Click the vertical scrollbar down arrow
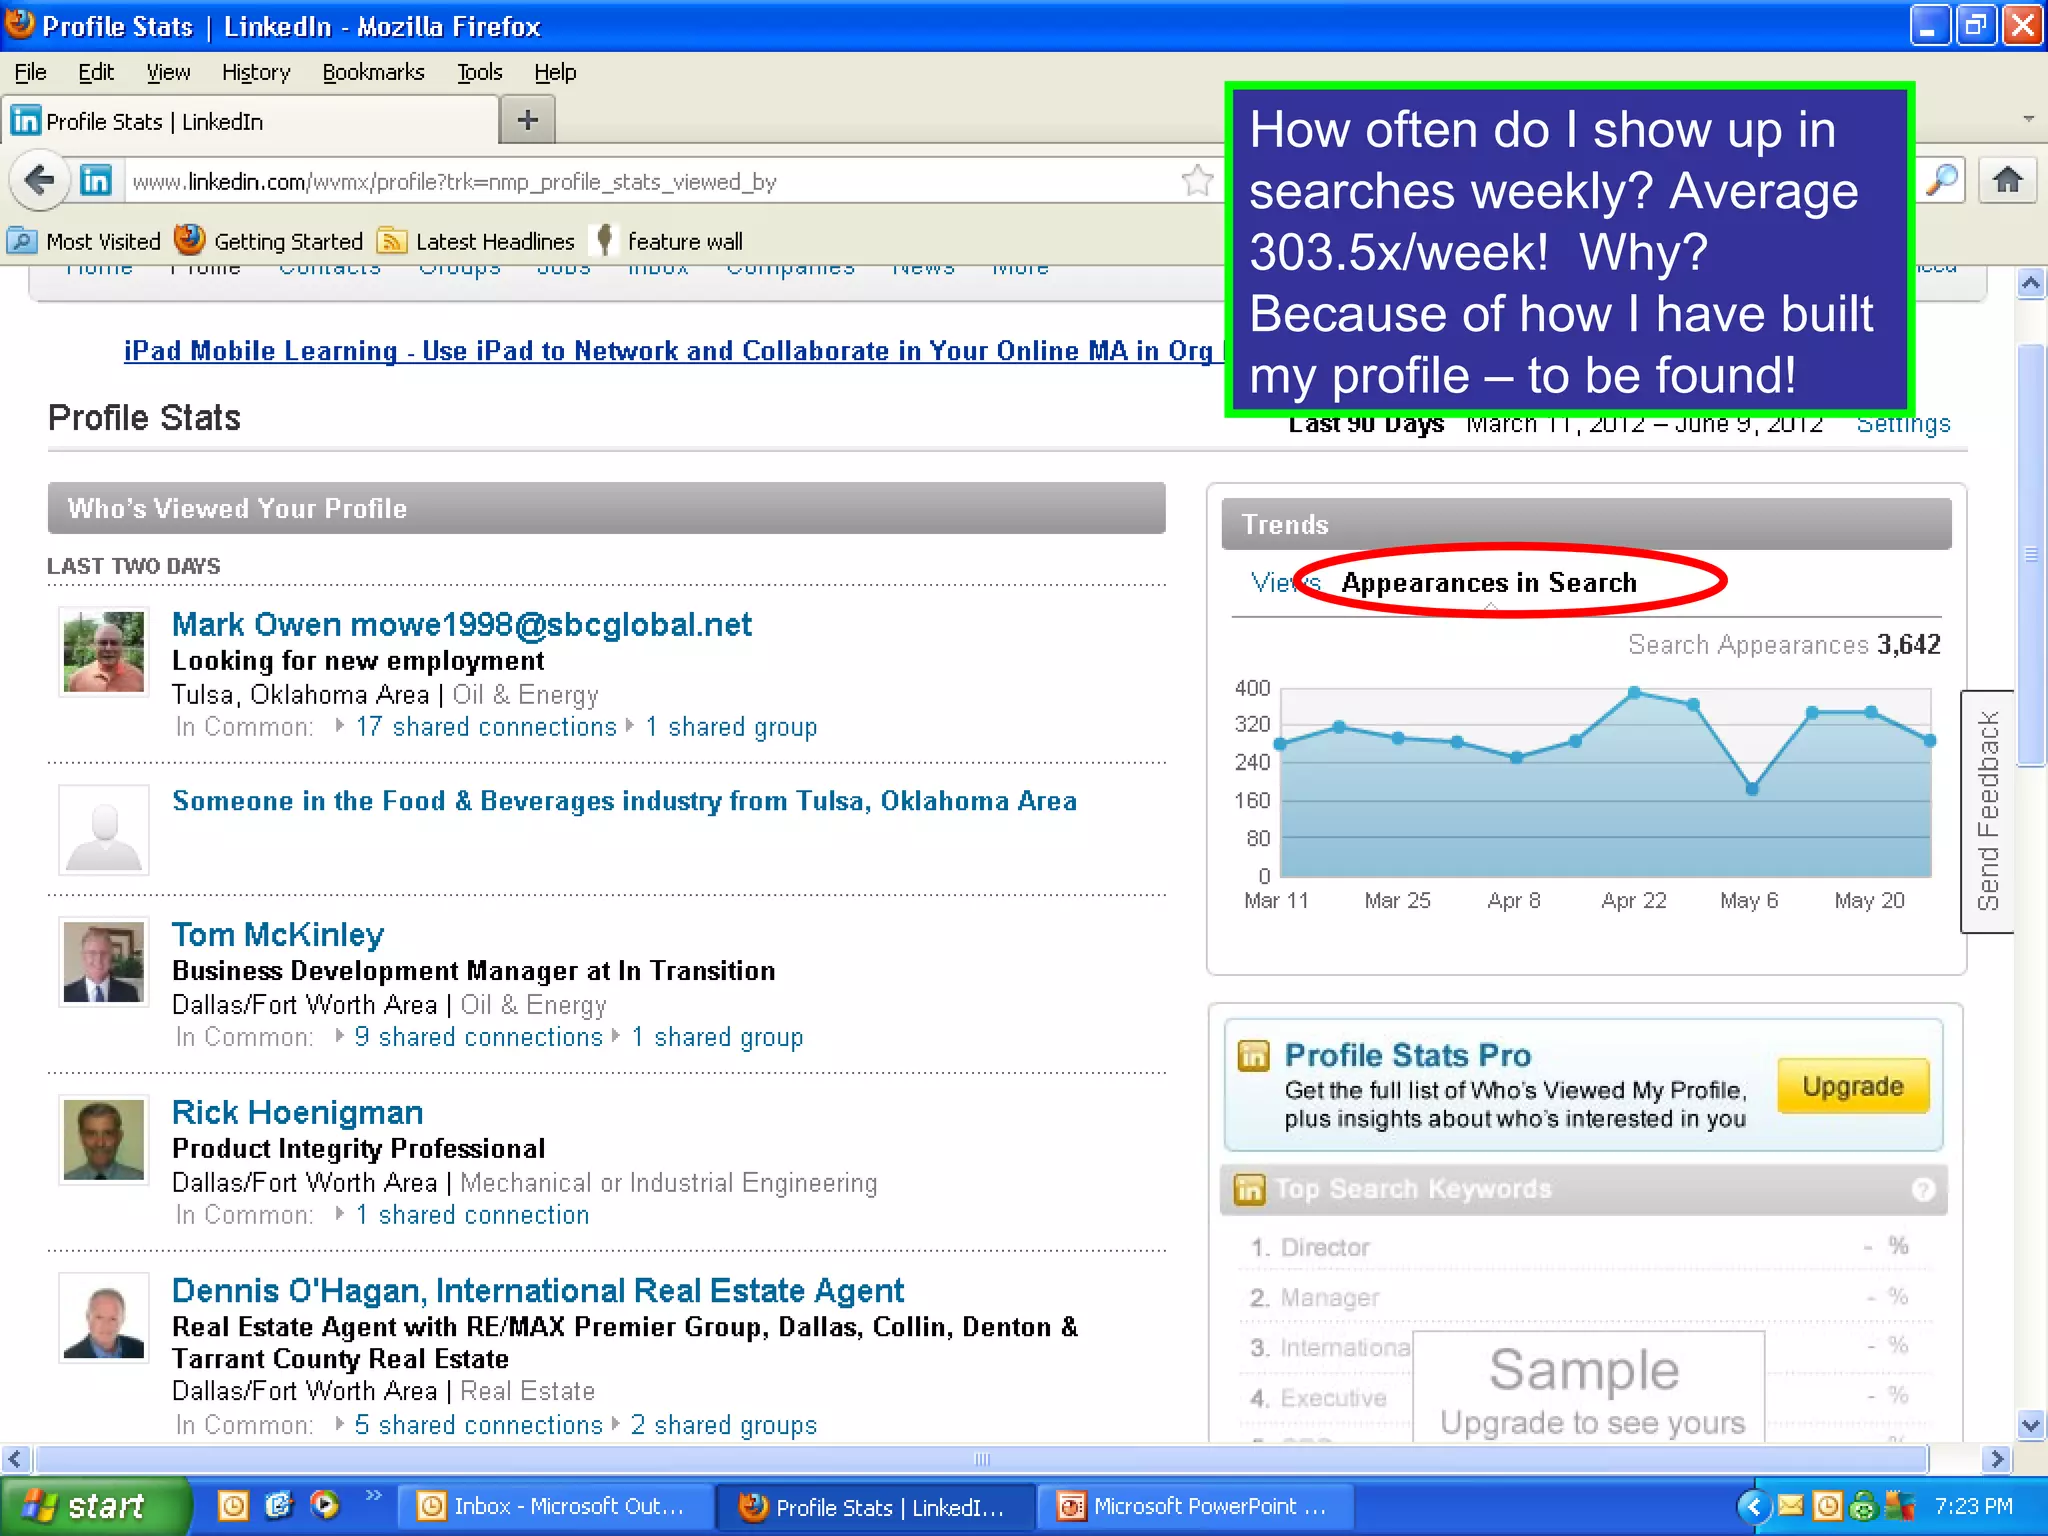 tap(2030, 1425)
